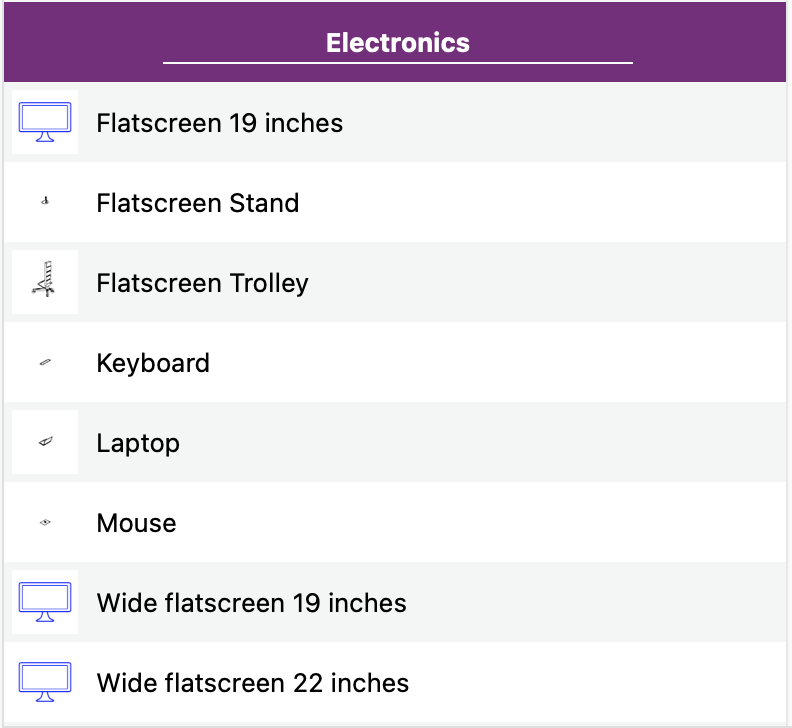
Task: Select the Flatscreen 19 inches label
Action: pos(219,123)
